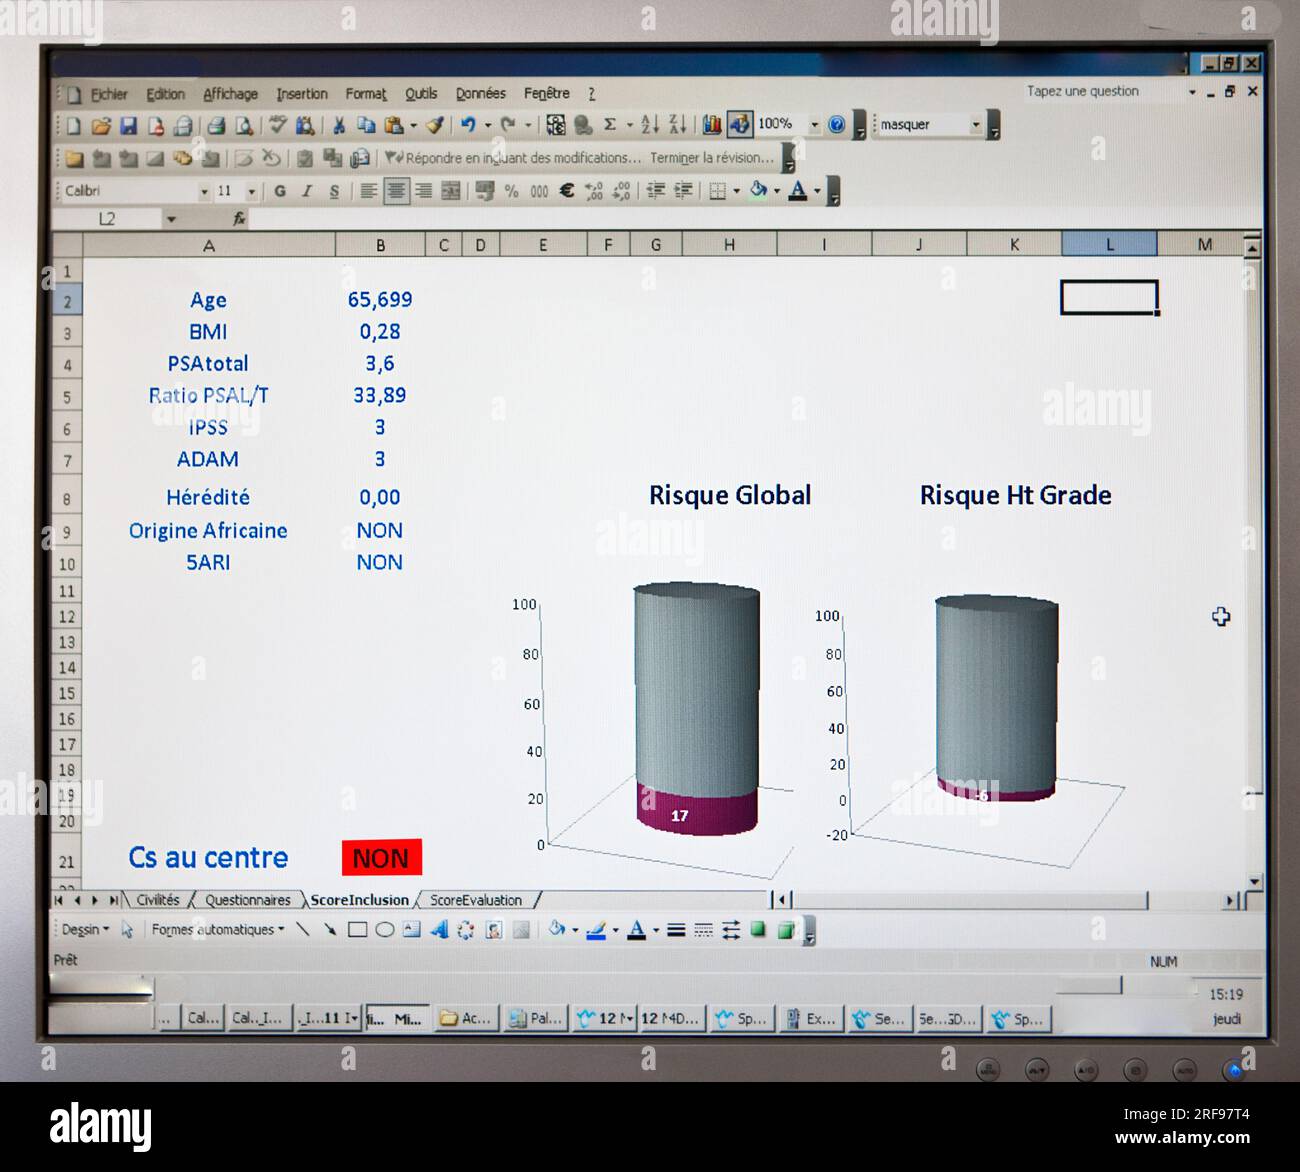Expand the masquer combo box
This screenshot has height=1172, width=1300.
click(x=976, y=125)
